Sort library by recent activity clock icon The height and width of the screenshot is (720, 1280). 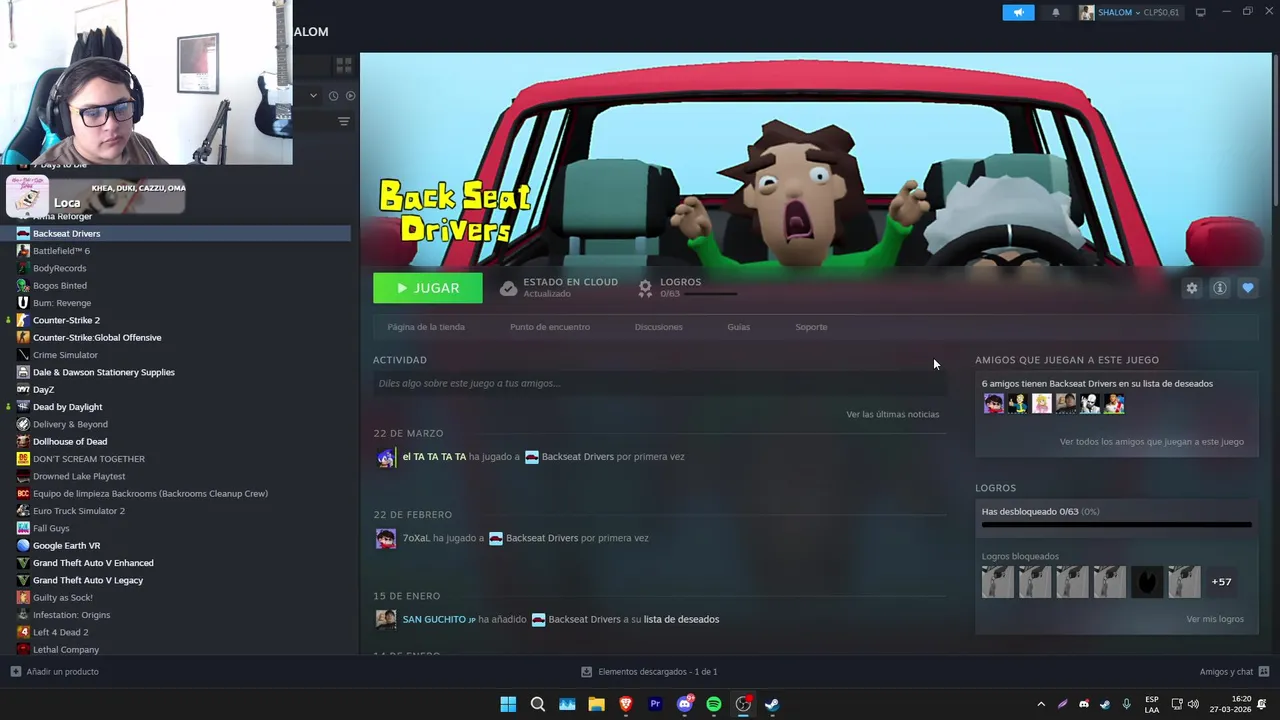333,96
